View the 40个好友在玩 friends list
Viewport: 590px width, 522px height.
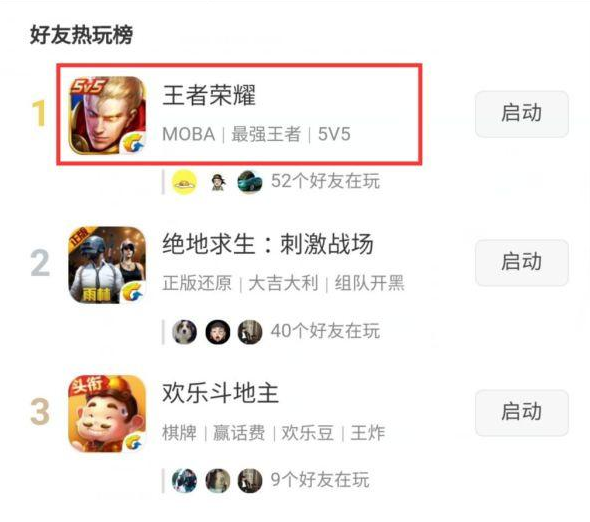tap(325, 331)
